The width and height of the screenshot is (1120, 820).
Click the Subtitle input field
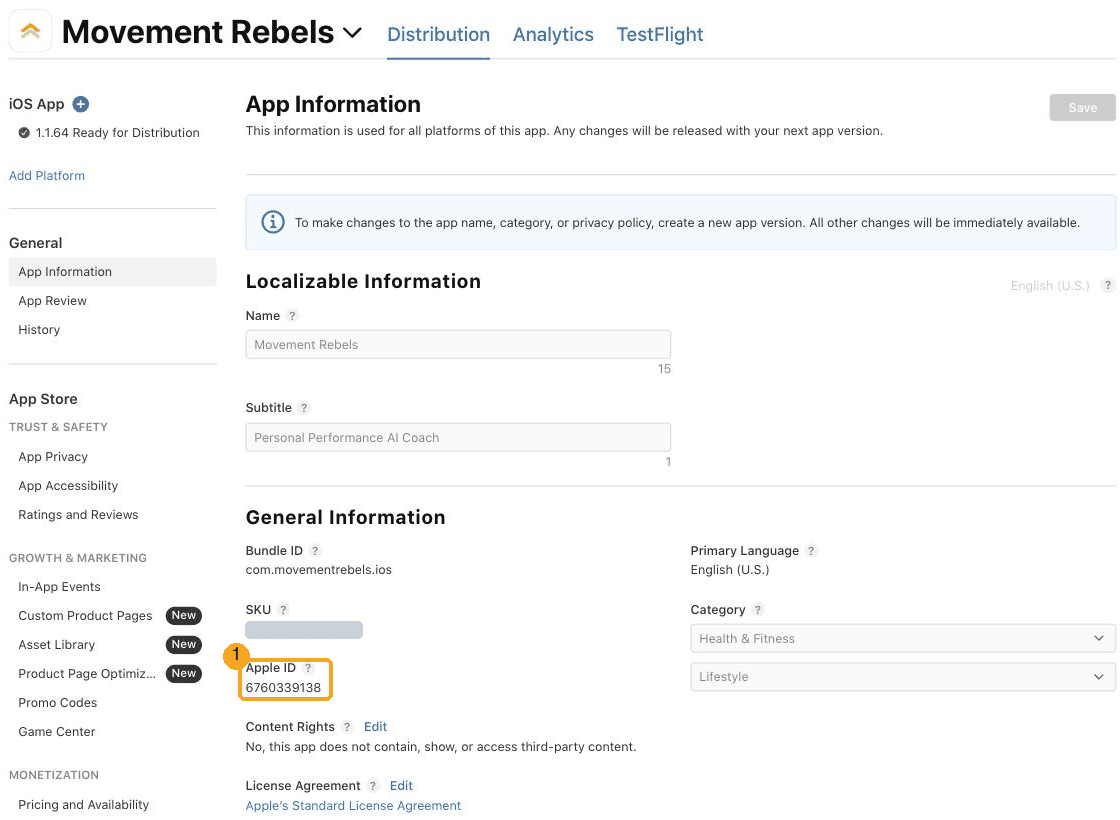(458, 437)
